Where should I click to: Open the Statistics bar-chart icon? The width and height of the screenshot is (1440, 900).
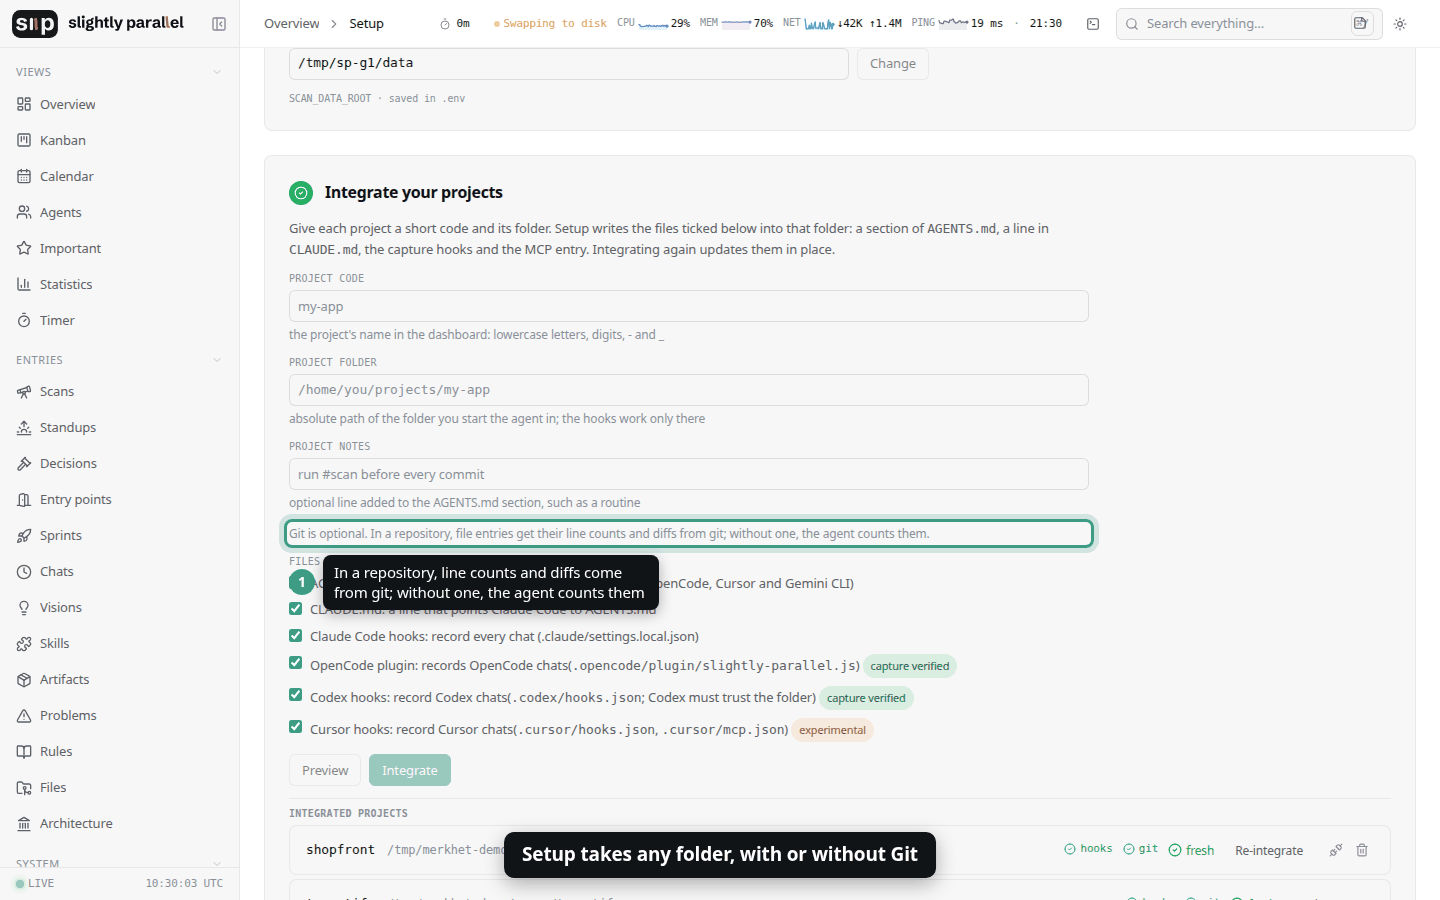pos(24,284)
